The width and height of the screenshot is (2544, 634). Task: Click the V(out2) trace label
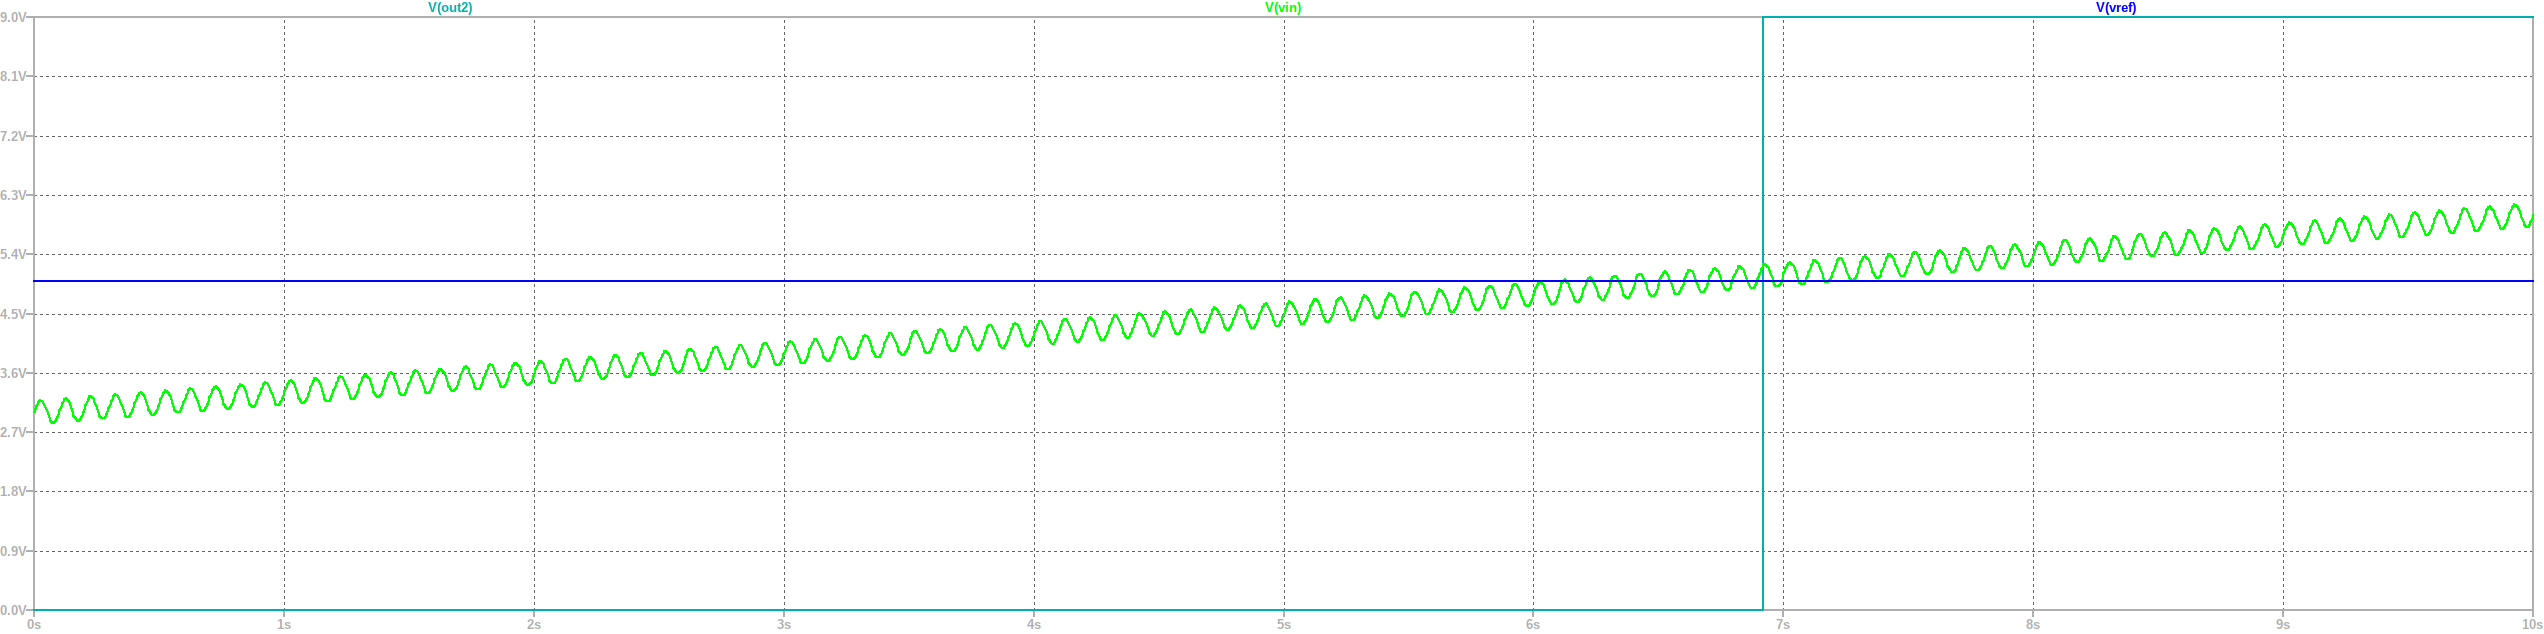tap(450, 8)
